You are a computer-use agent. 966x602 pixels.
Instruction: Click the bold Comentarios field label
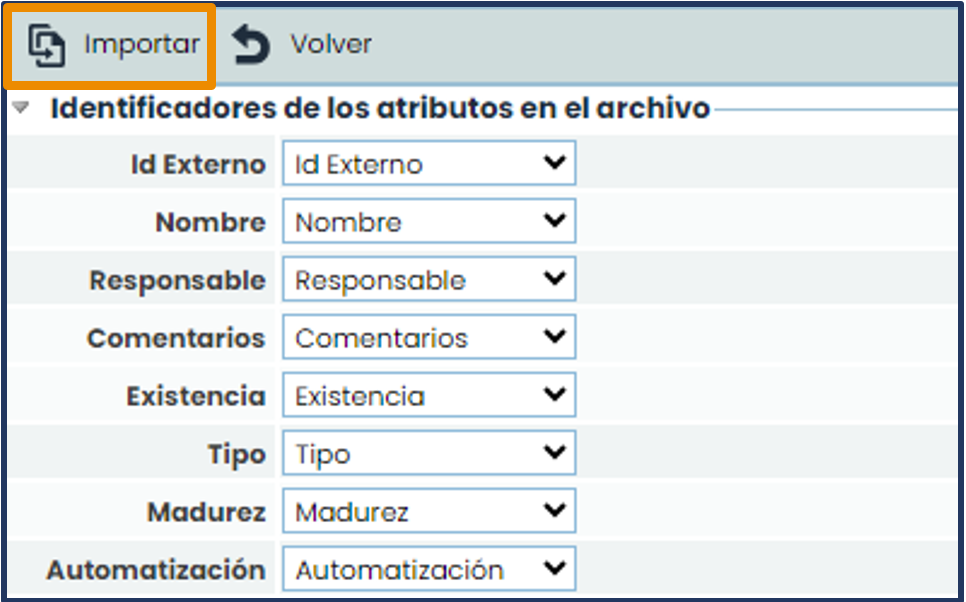(176, 339)
